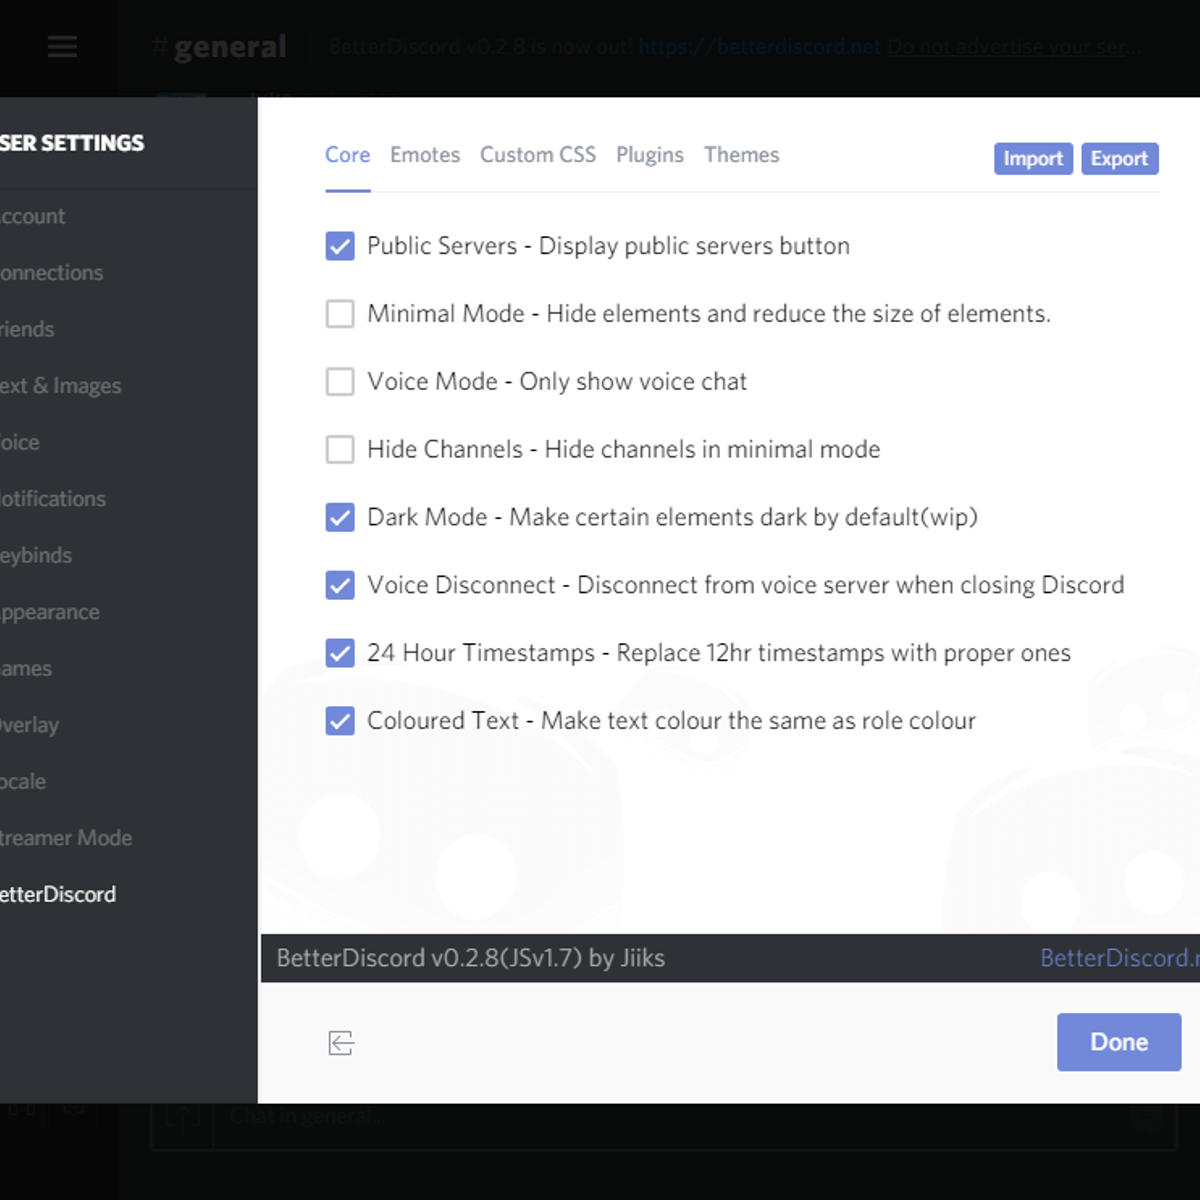
Task: Select the Themes tab
Action: [741, 155]
